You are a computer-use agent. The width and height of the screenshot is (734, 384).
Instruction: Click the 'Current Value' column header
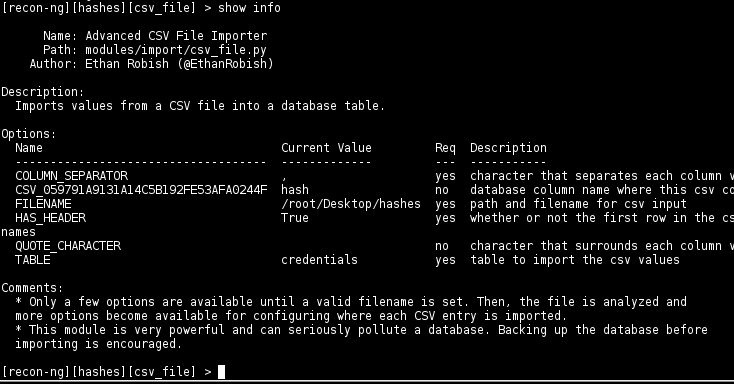(x=326, y=148)
